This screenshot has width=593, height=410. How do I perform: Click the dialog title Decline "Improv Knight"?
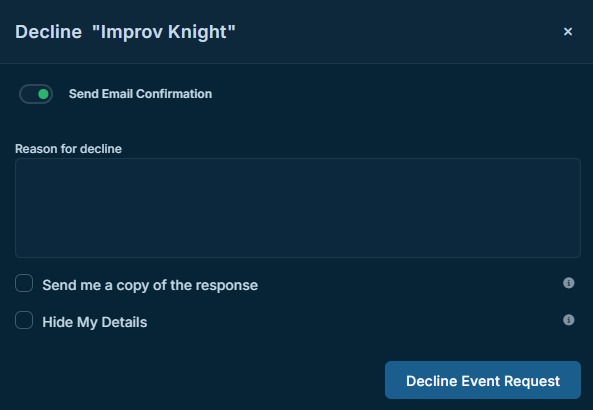[125, 32]
